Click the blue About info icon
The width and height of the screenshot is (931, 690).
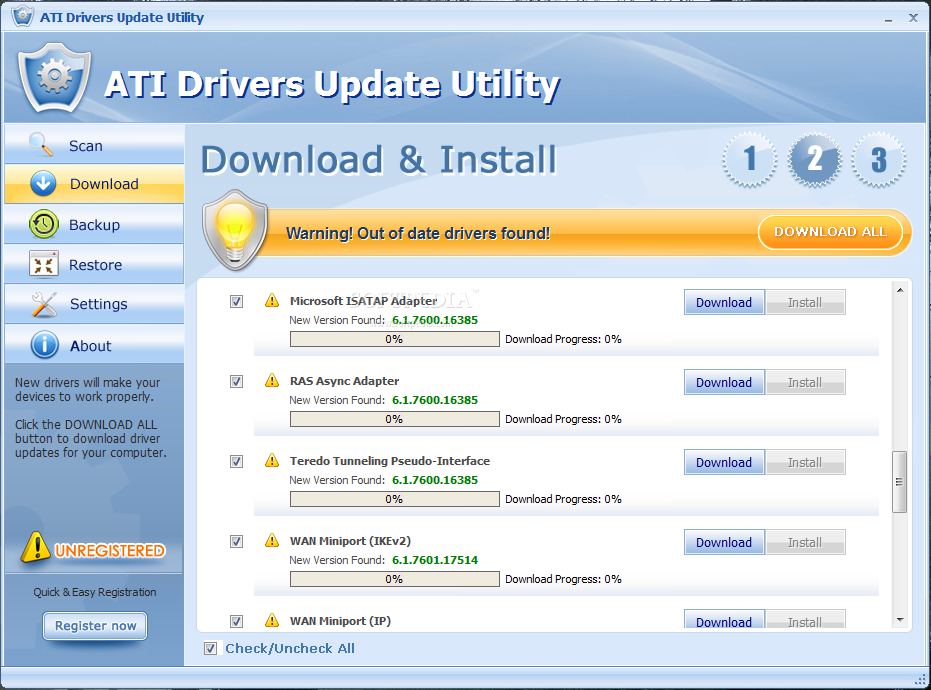coord(45,345)
